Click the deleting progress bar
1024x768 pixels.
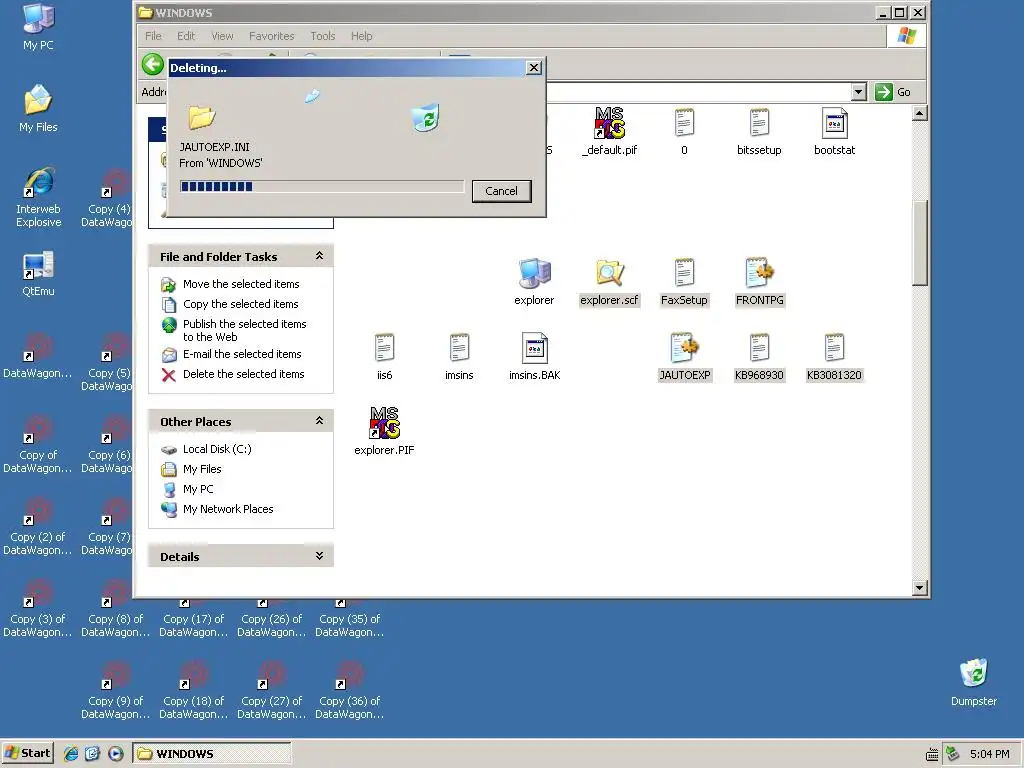click(322, 187)
